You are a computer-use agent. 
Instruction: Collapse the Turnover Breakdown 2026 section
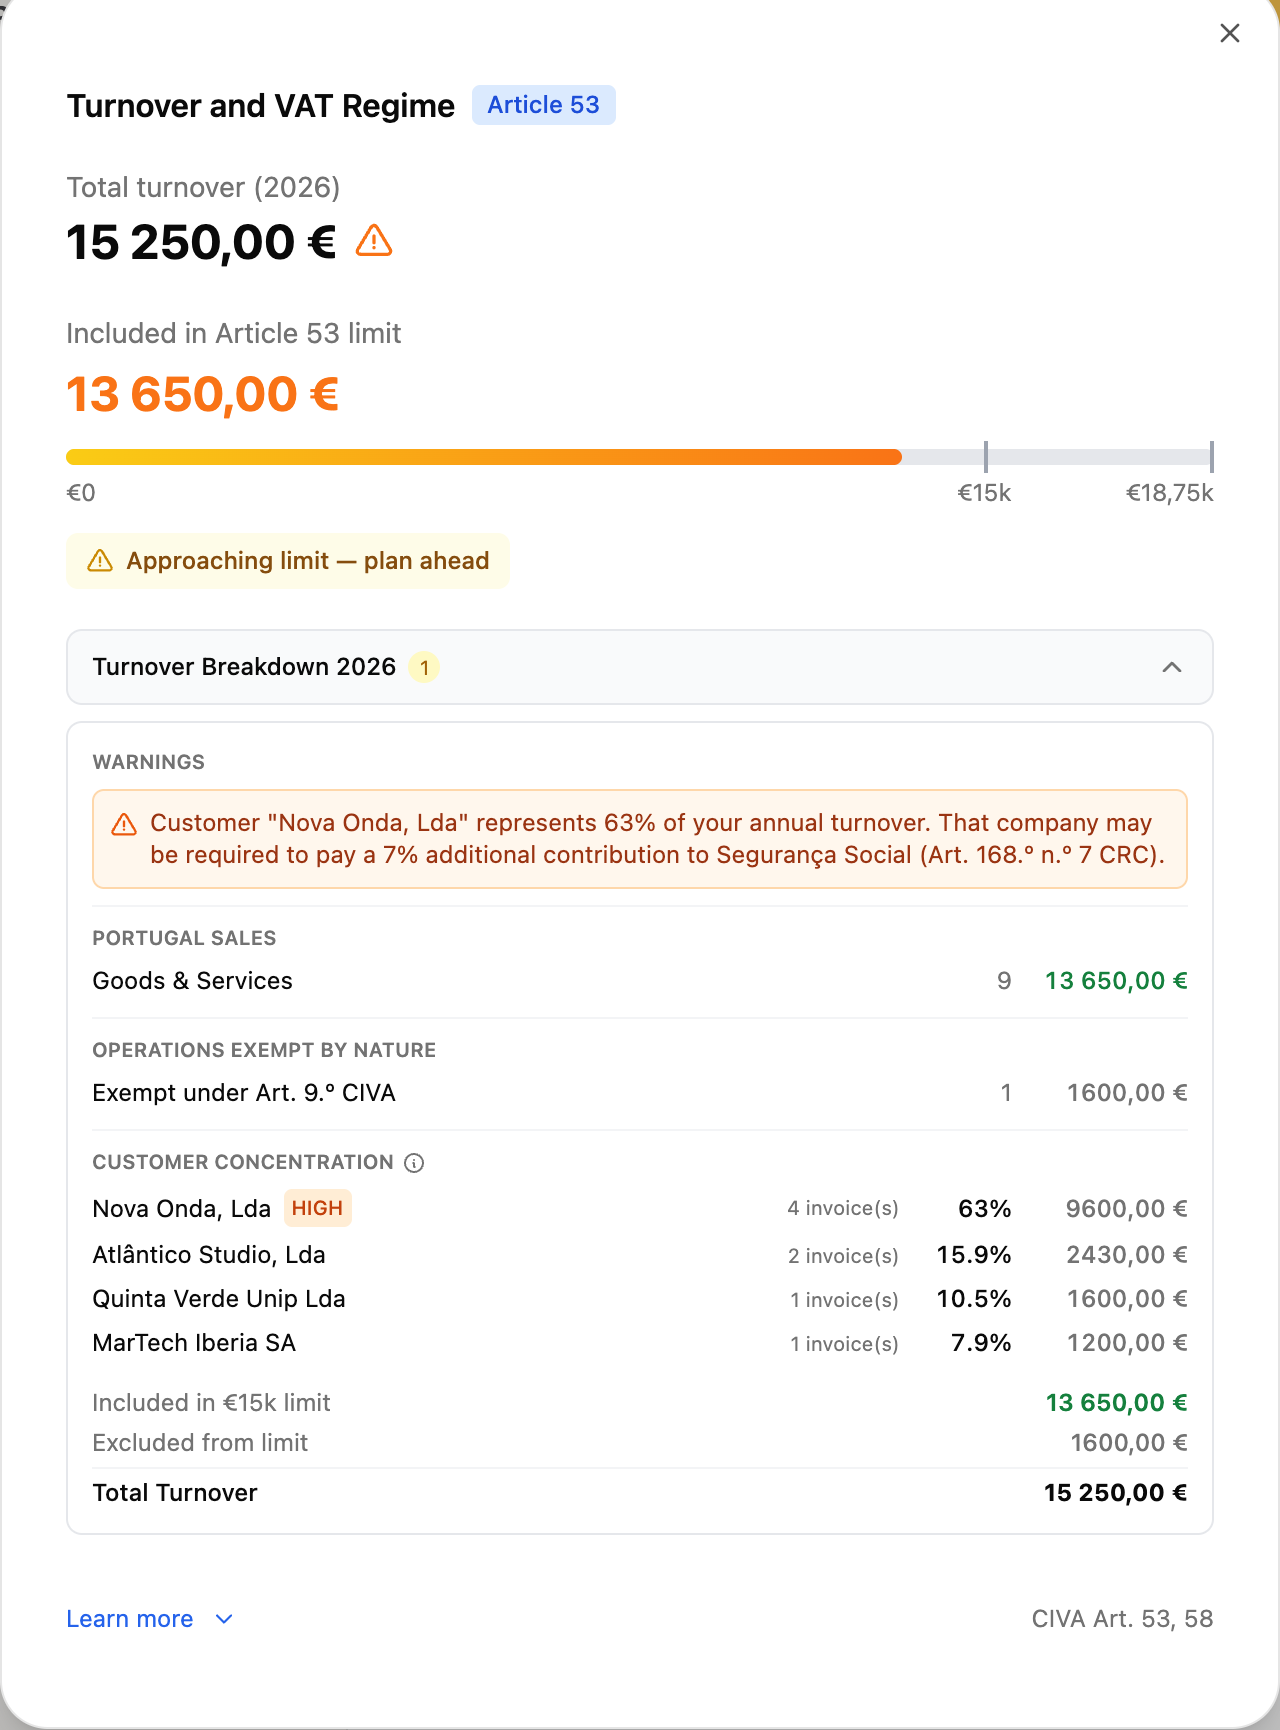coord(640,667)
